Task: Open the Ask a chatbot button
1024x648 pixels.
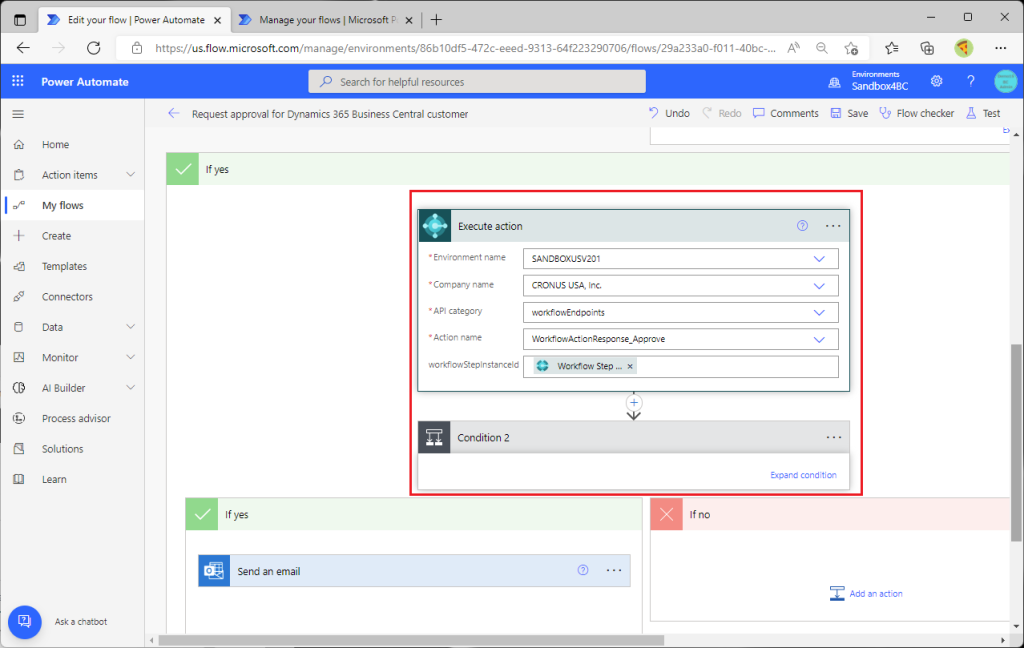Action: (25, 621)
